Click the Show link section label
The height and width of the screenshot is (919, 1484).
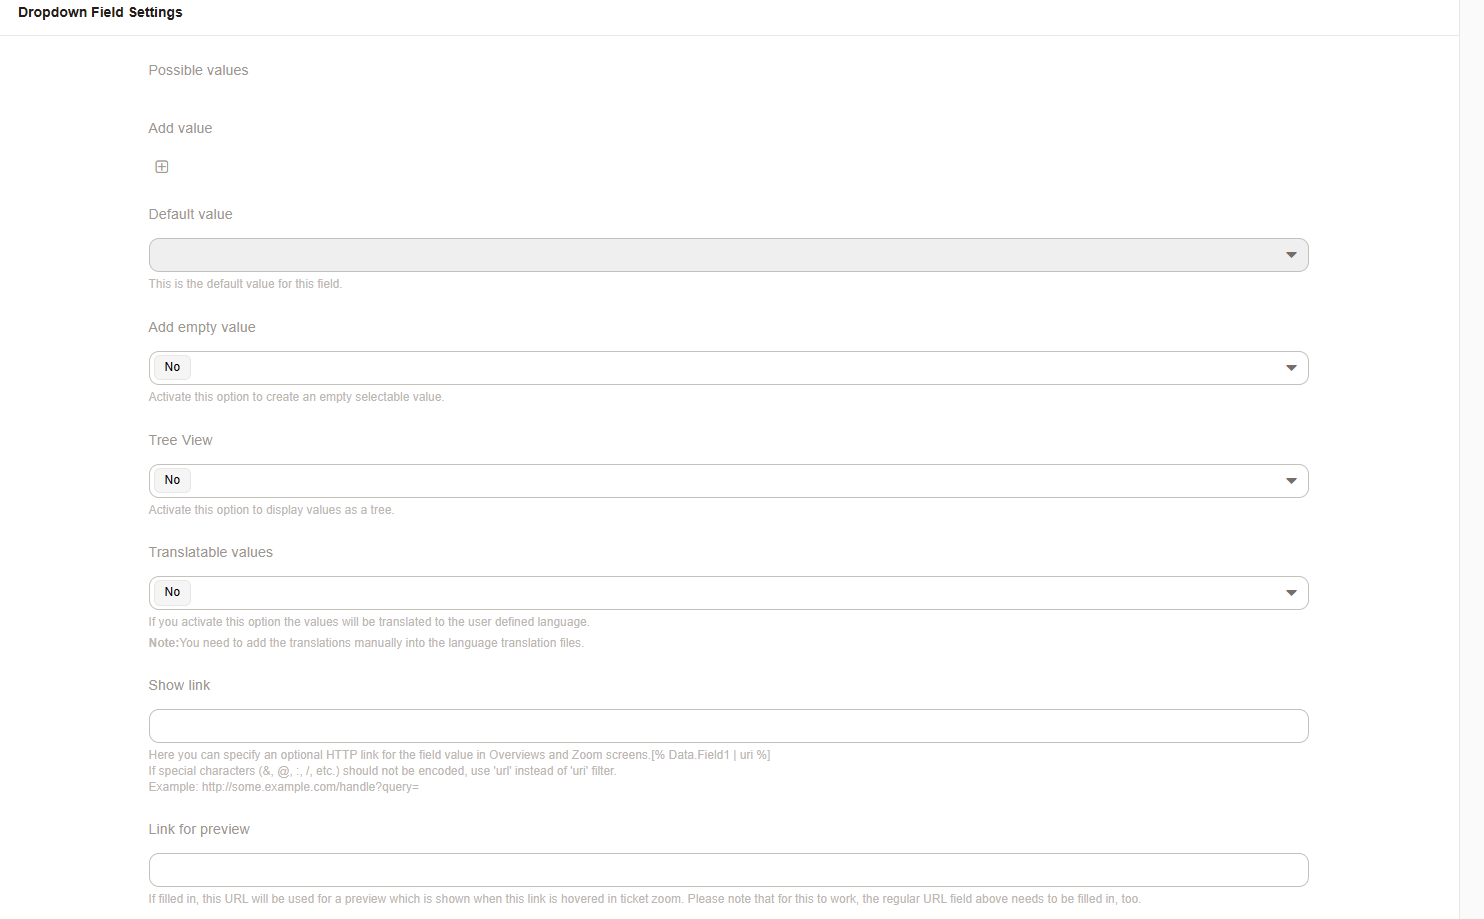click(x=179, y=685)
